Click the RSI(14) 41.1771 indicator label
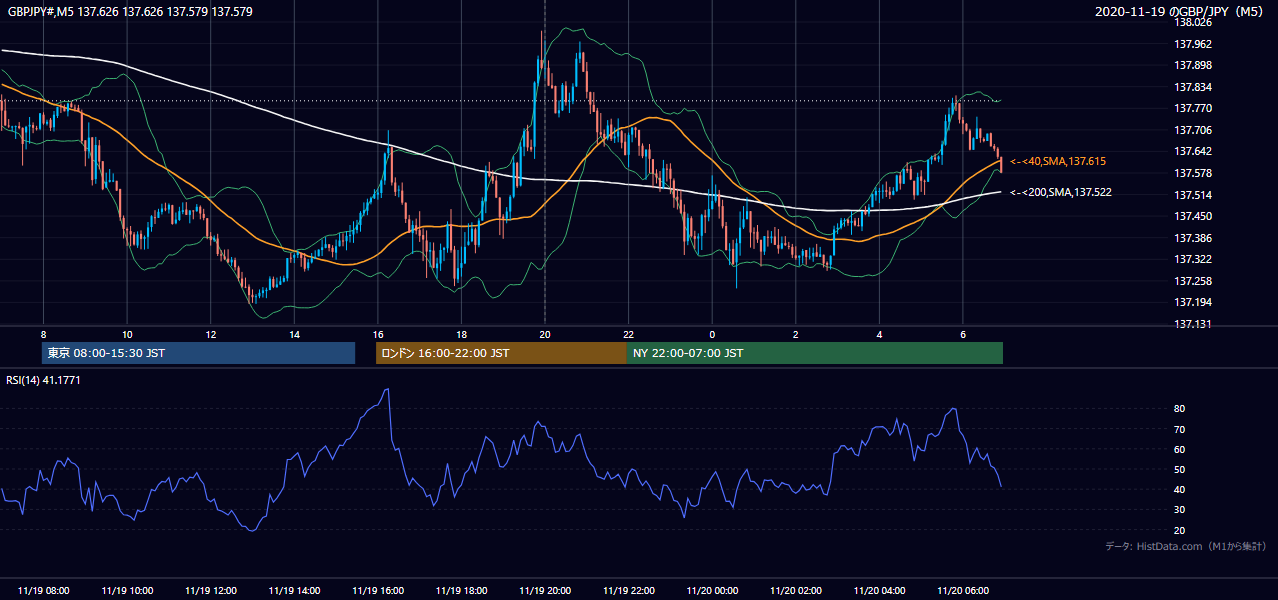 (x=41, y=380)
